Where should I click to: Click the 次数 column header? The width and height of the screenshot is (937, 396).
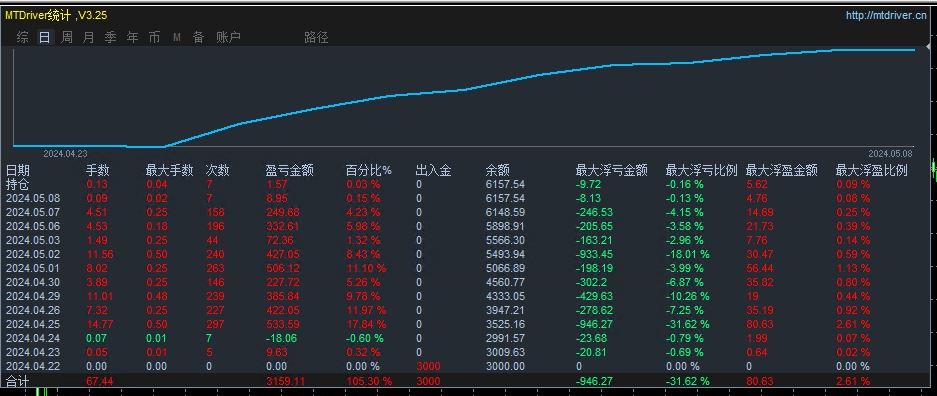click(218, 171)
